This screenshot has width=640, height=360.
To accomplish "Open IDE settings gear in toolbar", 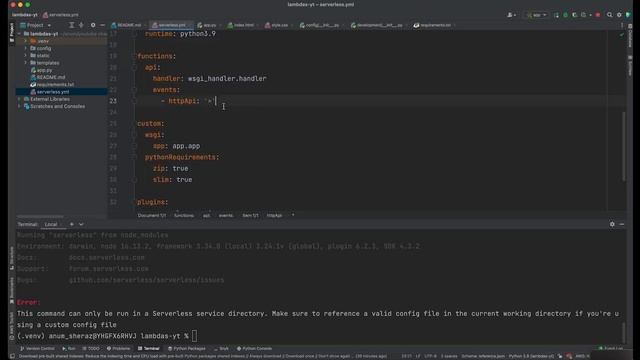I will (619, 15).
